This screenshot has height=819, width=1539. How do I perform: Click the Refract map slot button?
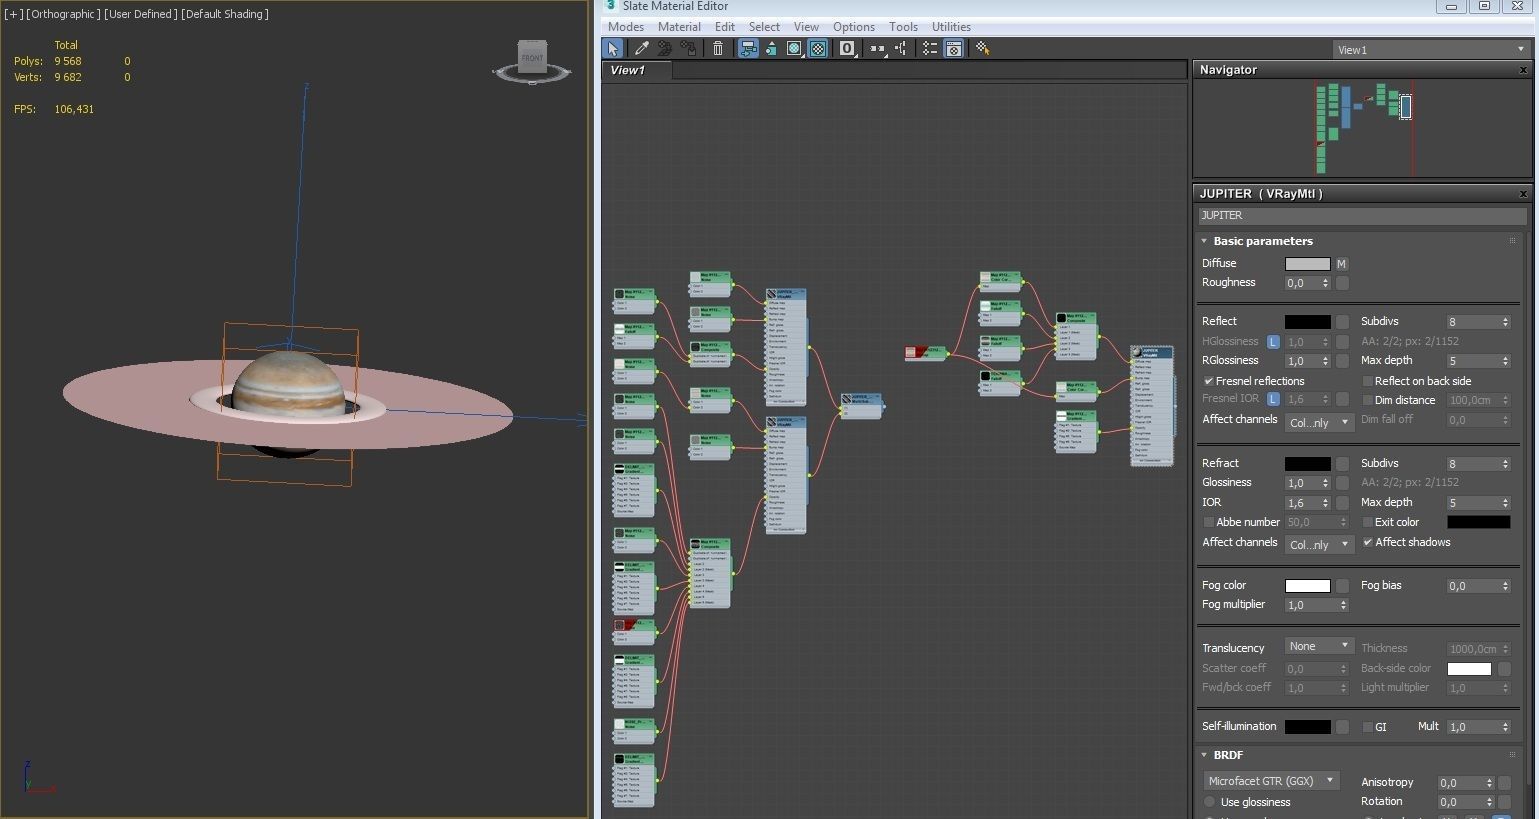coord(1342,464)
